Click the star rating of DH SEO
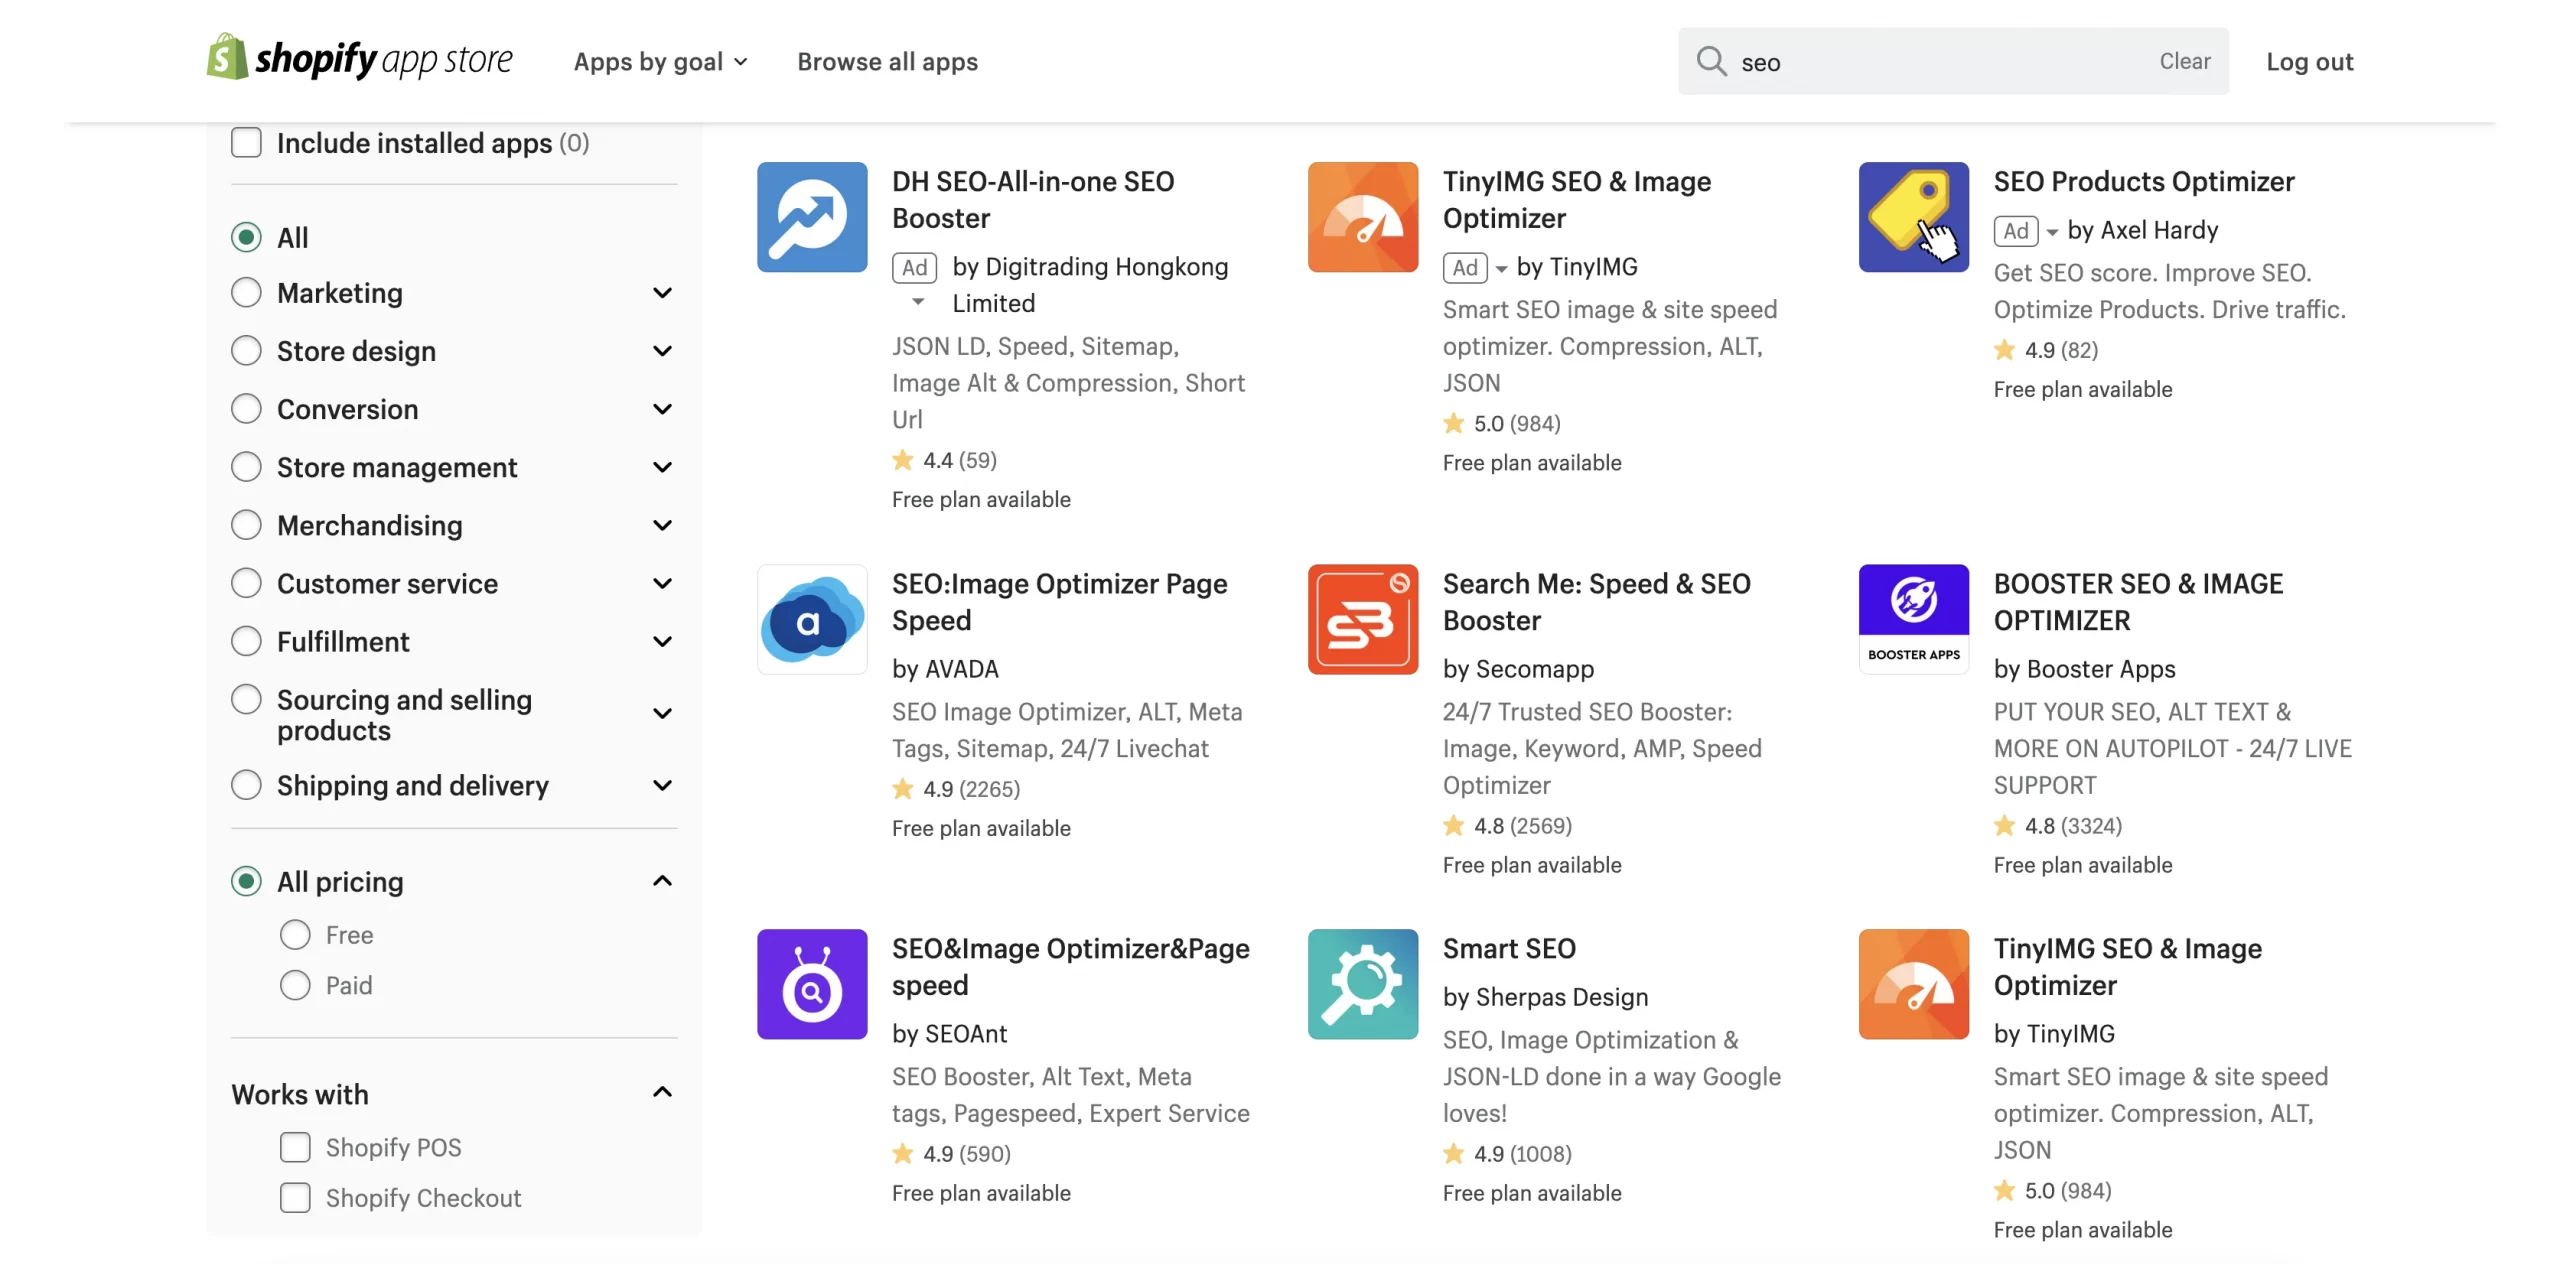The width and height of the screenshot is (2560, 1265). point(902,459)
